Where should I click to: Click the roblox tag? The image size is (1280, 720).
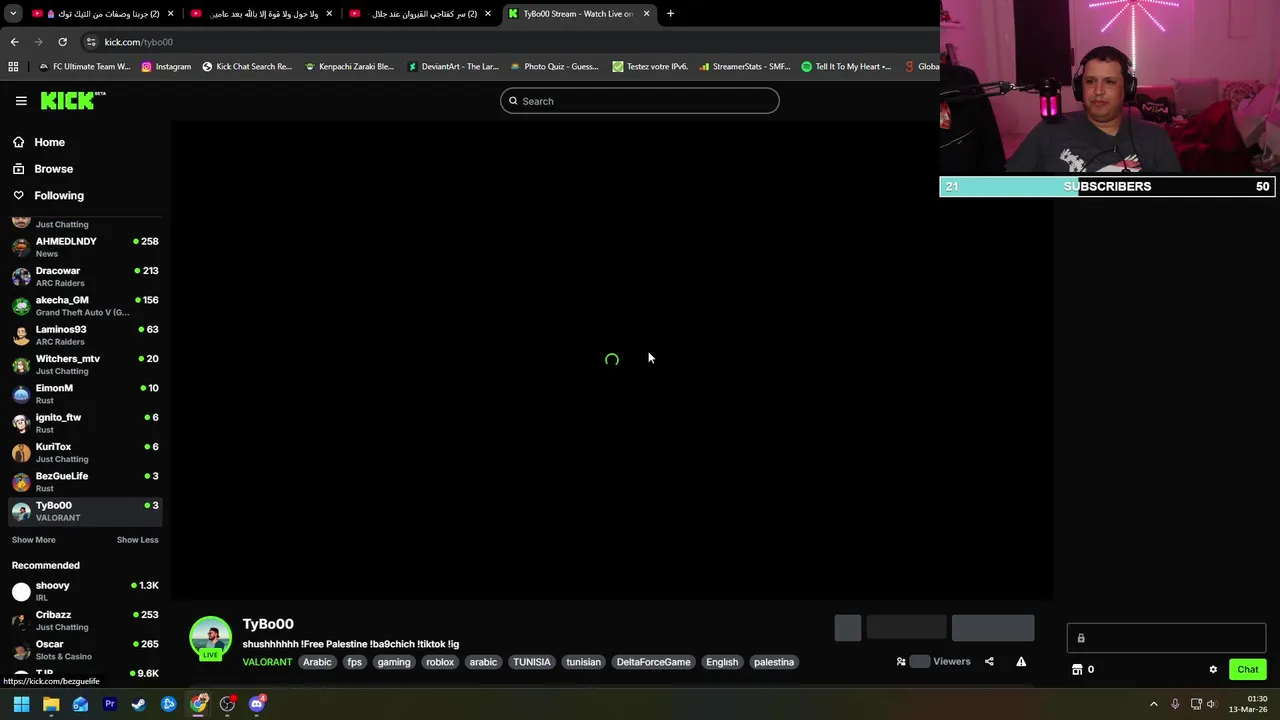[x=440, y=662]
